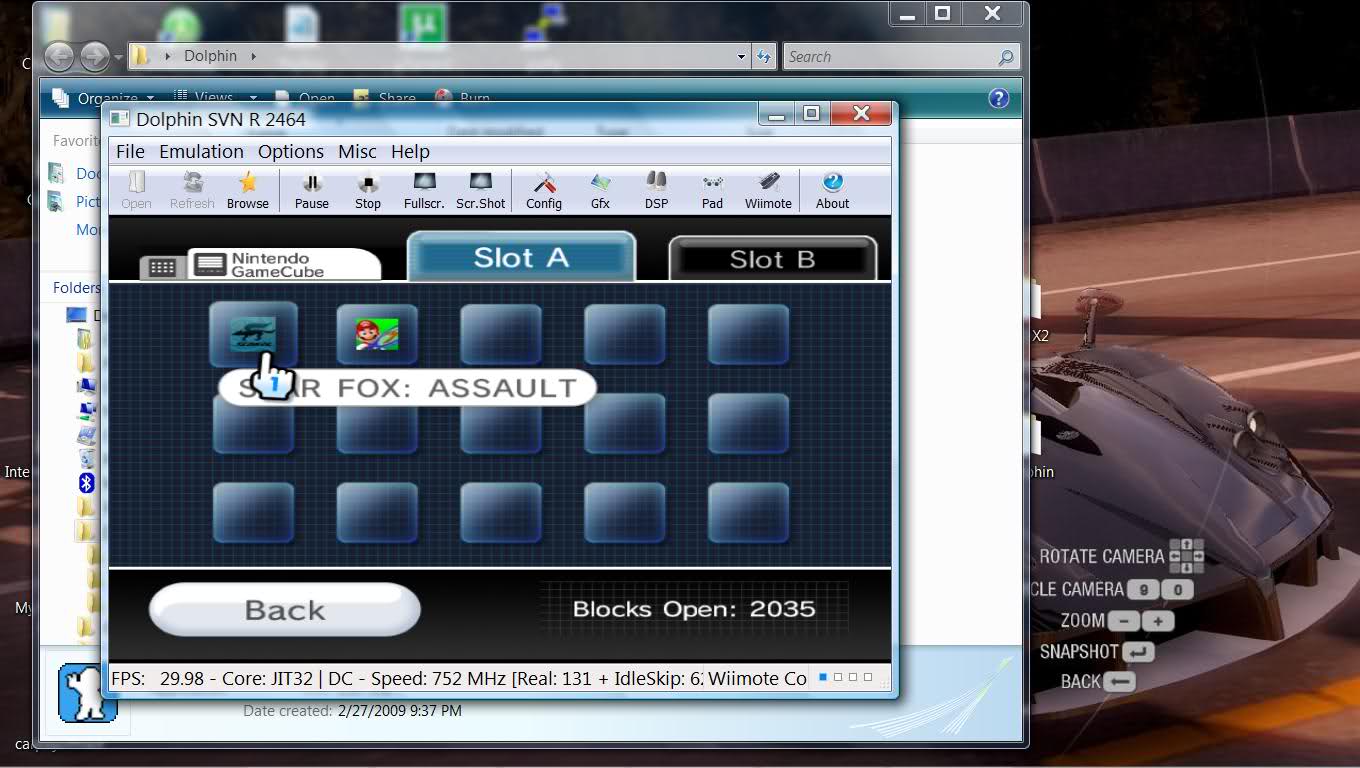
Task: Click the Blocks Open: 2035 text
Action: click(x=694, y=609)
